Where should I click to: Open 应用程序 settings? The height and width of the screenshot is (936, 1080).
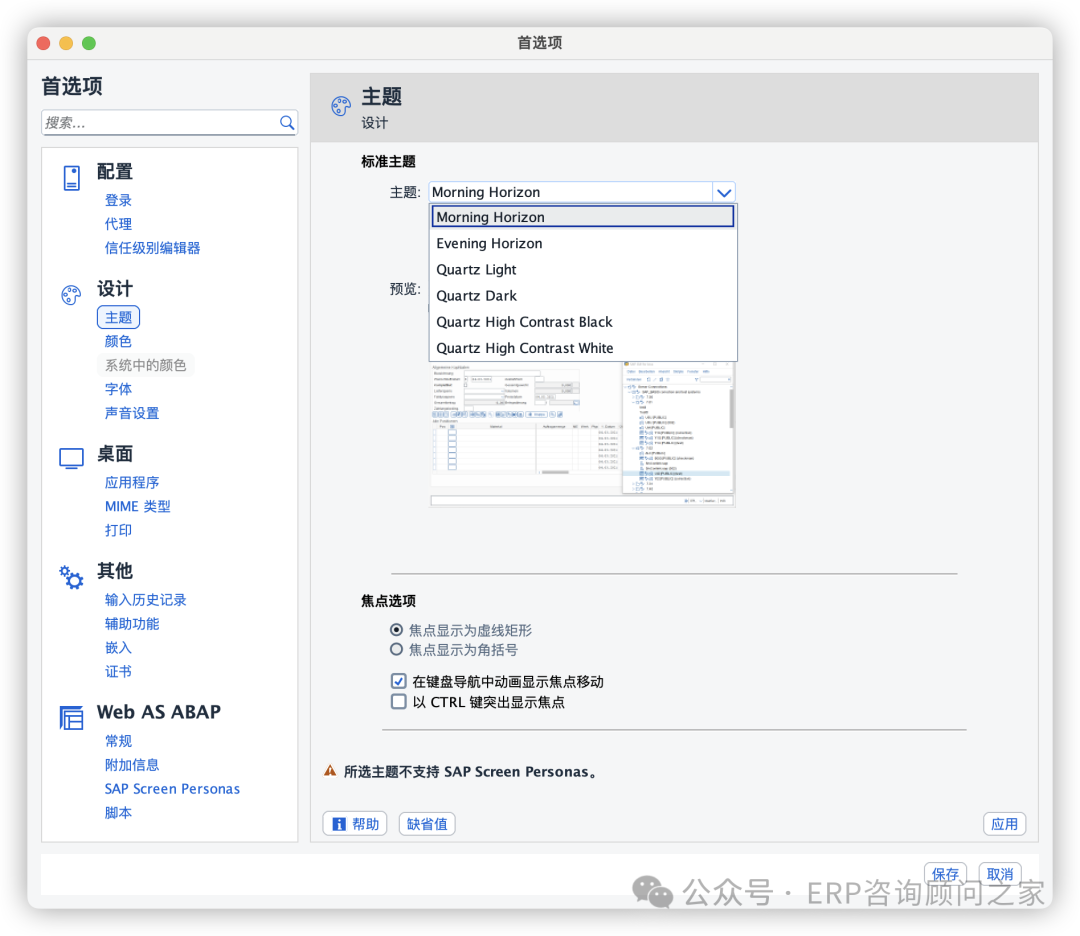132,482
